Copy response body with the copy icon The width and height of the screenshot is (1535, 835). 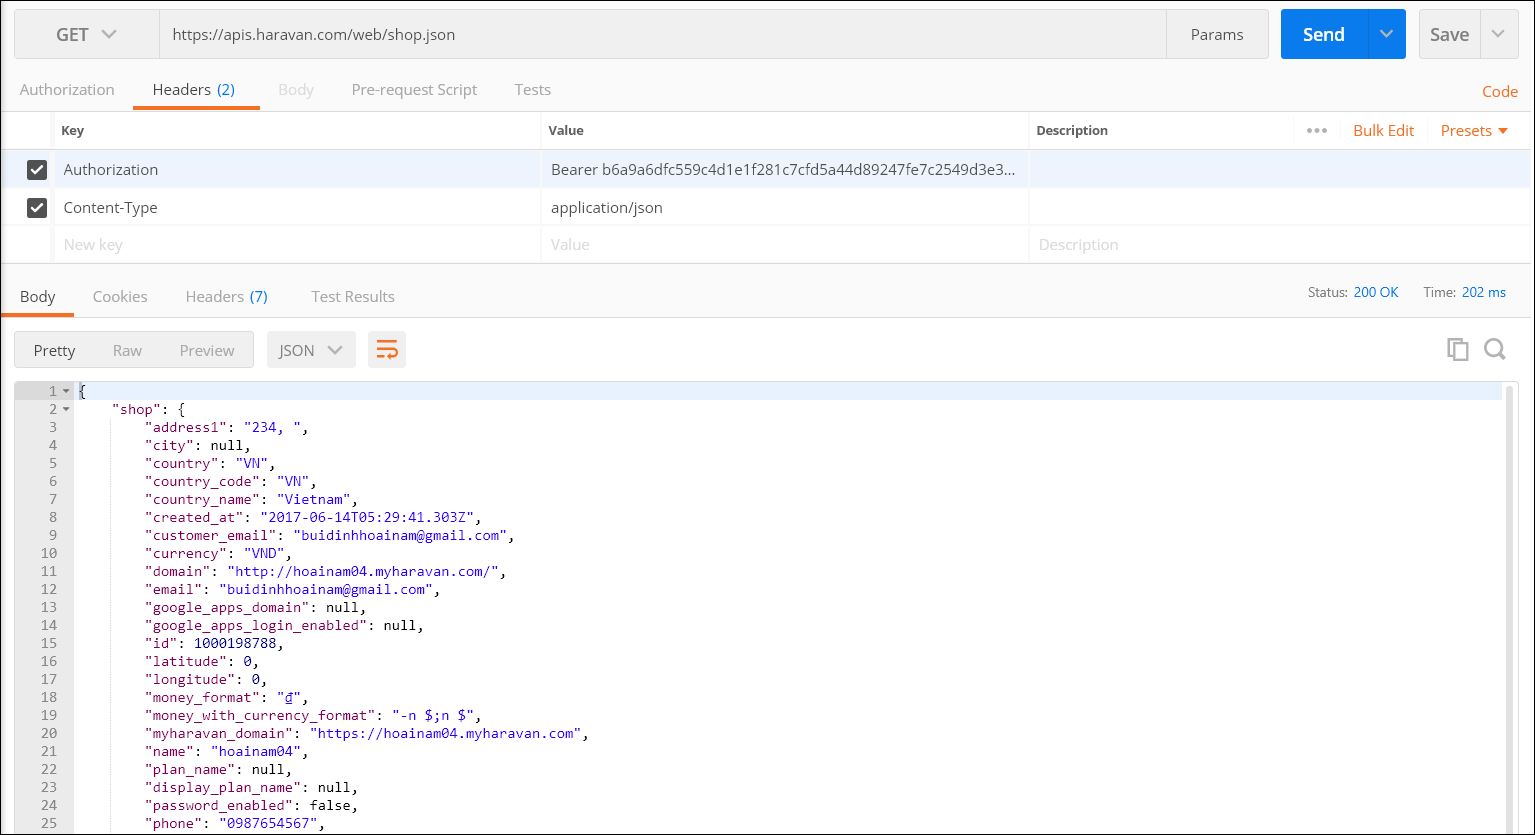[1457, 349]
